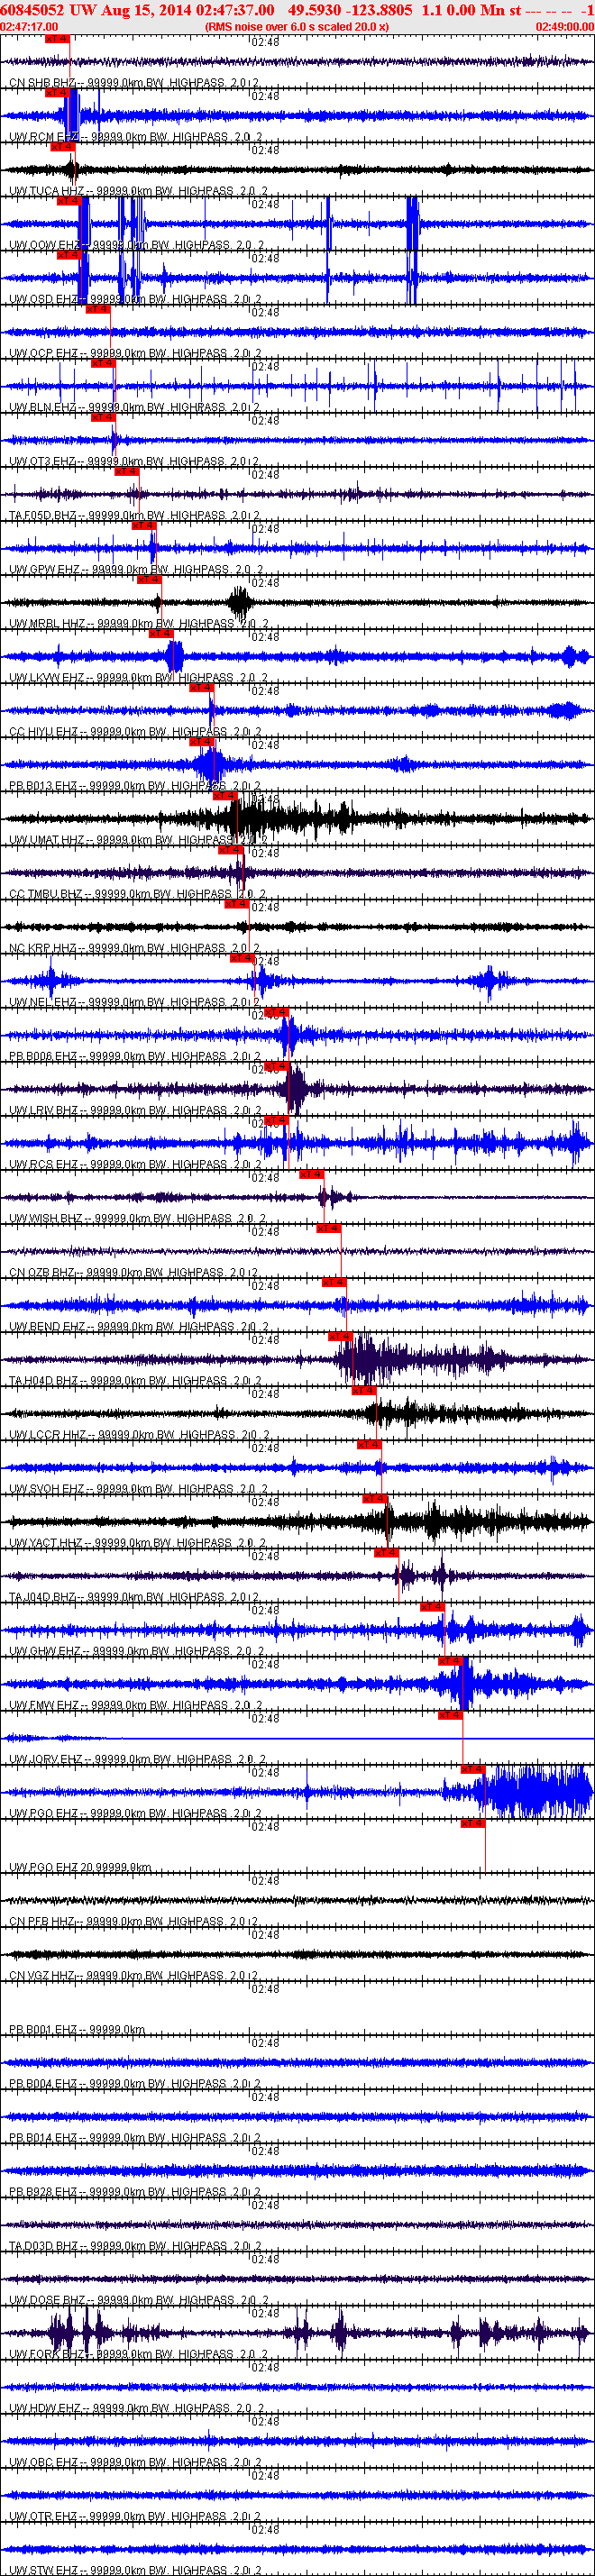
Task: Select the UW LCCR HHZ station label
Action: click(x=139, y=1433)
